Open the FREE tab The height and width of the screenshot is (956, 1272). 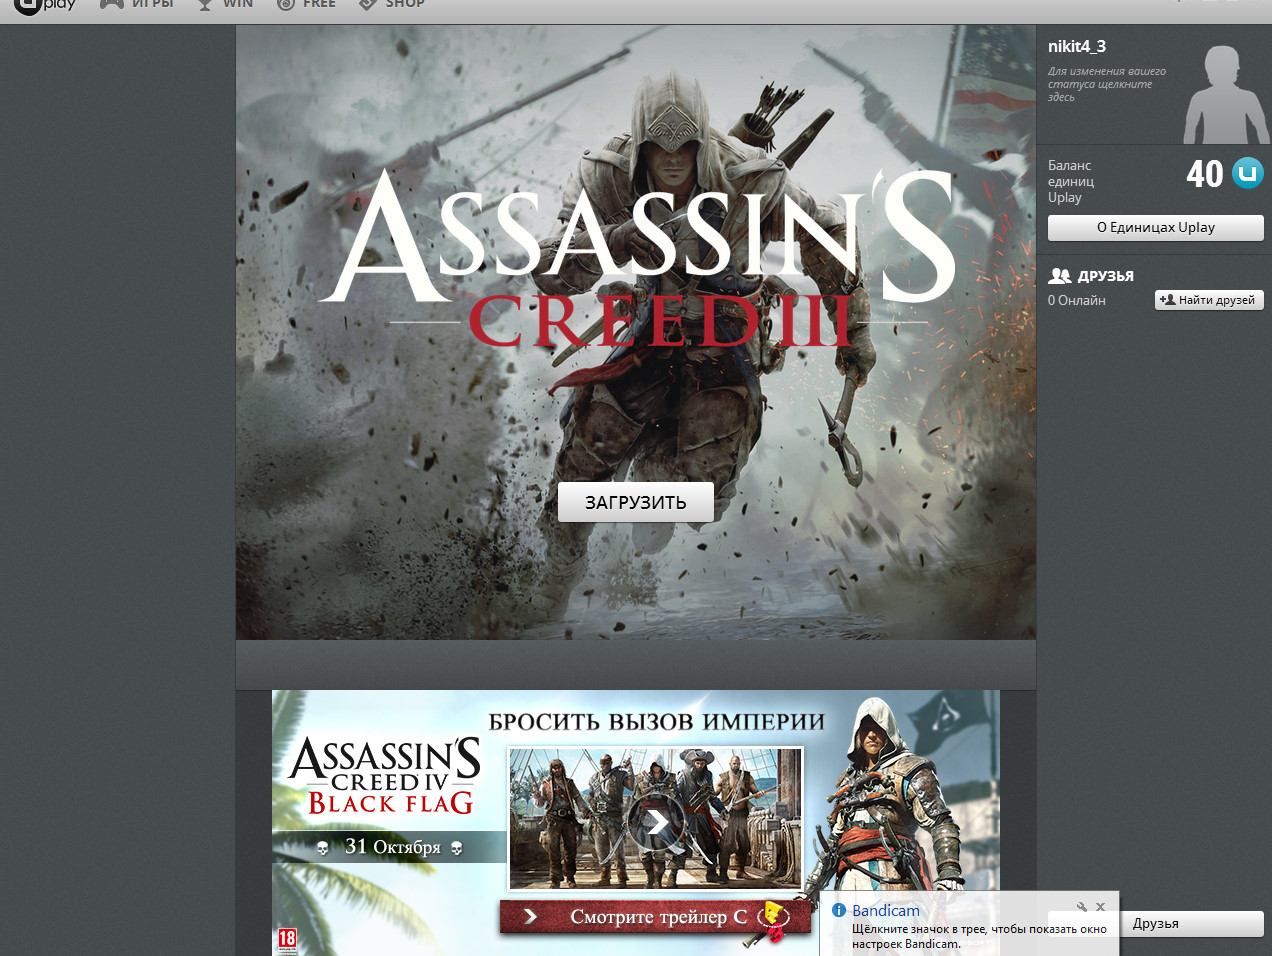click(306, 4)
